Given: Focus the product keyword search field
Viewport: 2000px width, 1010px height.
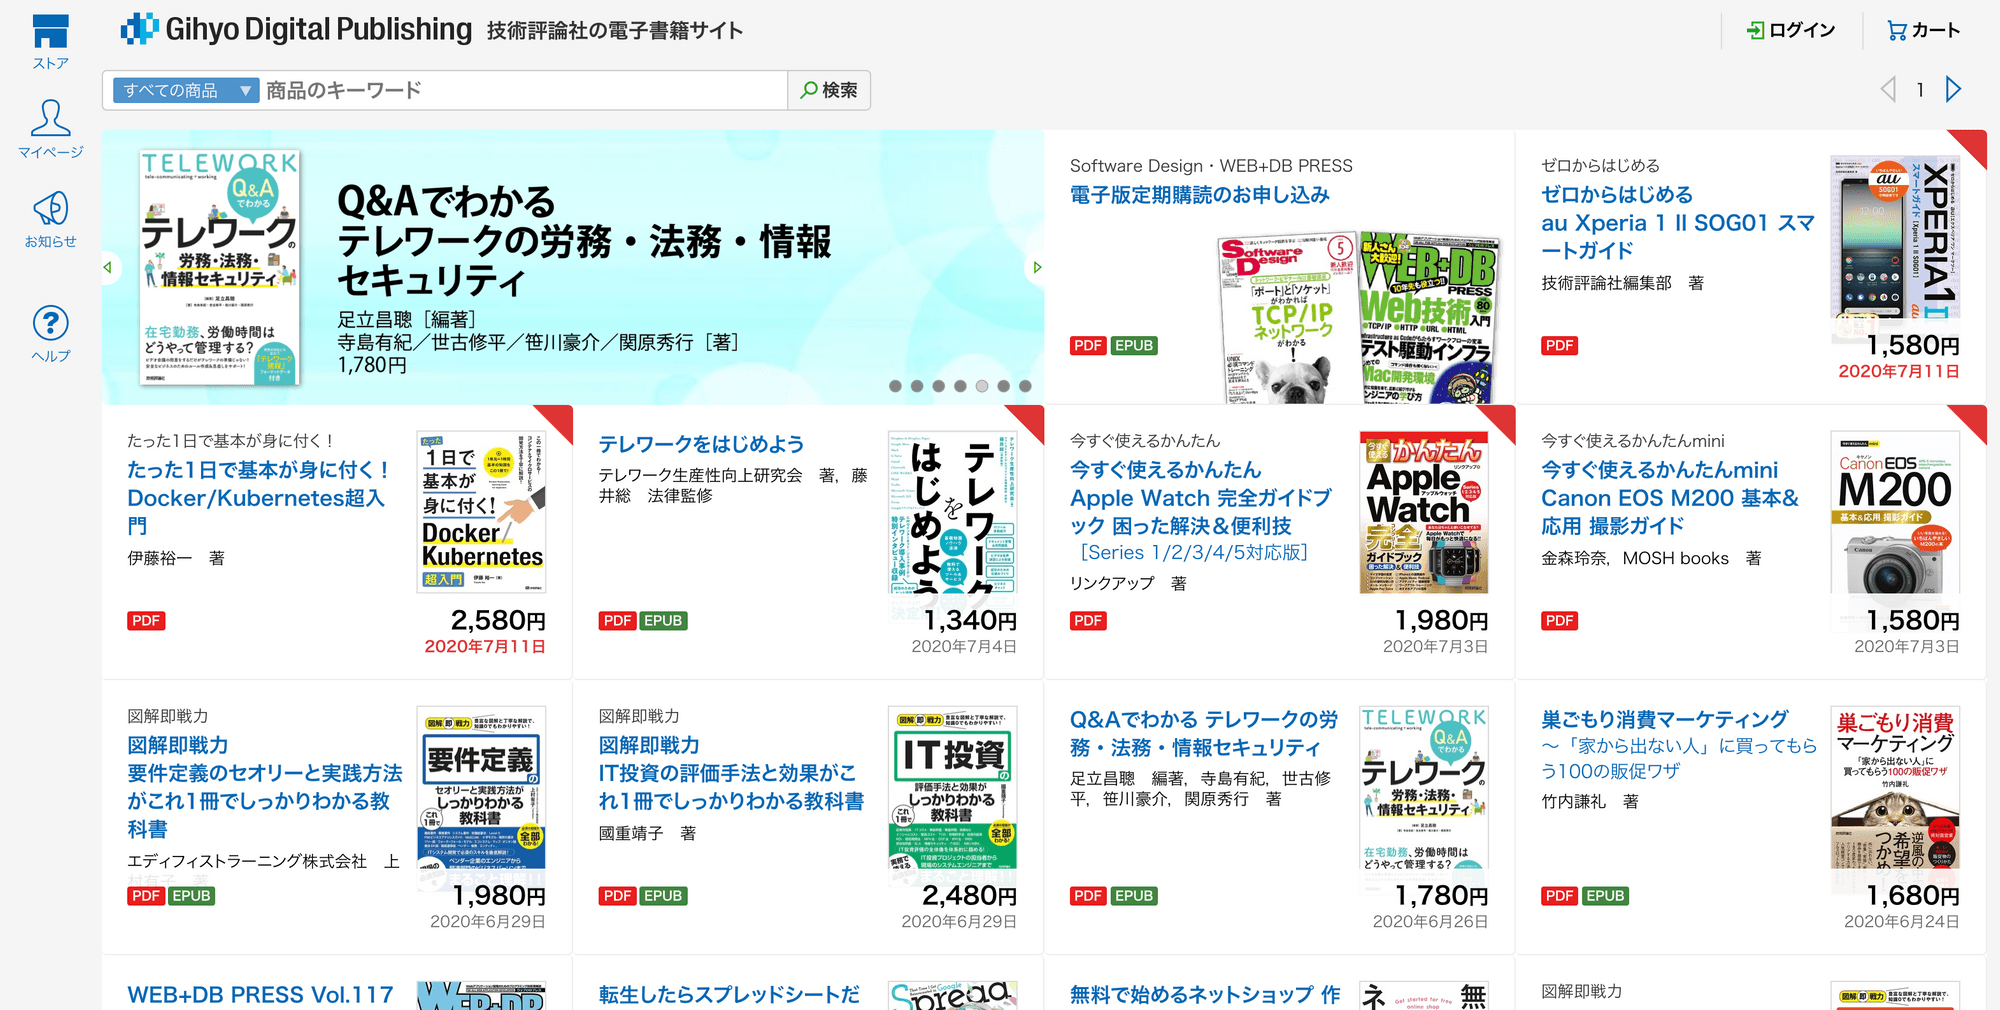Looking at the screenshot, I should click(x=523, y=91).
